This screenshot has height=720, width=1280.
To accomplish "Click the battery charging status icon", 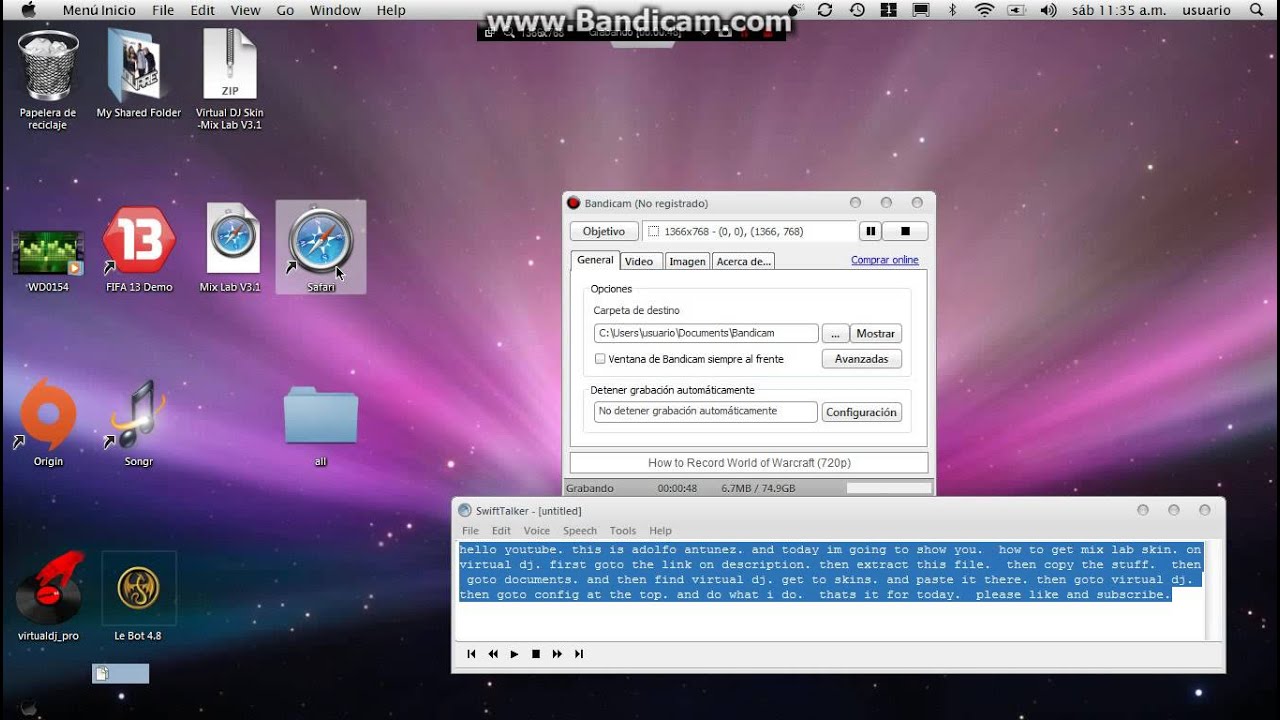I will [1016, 10].
